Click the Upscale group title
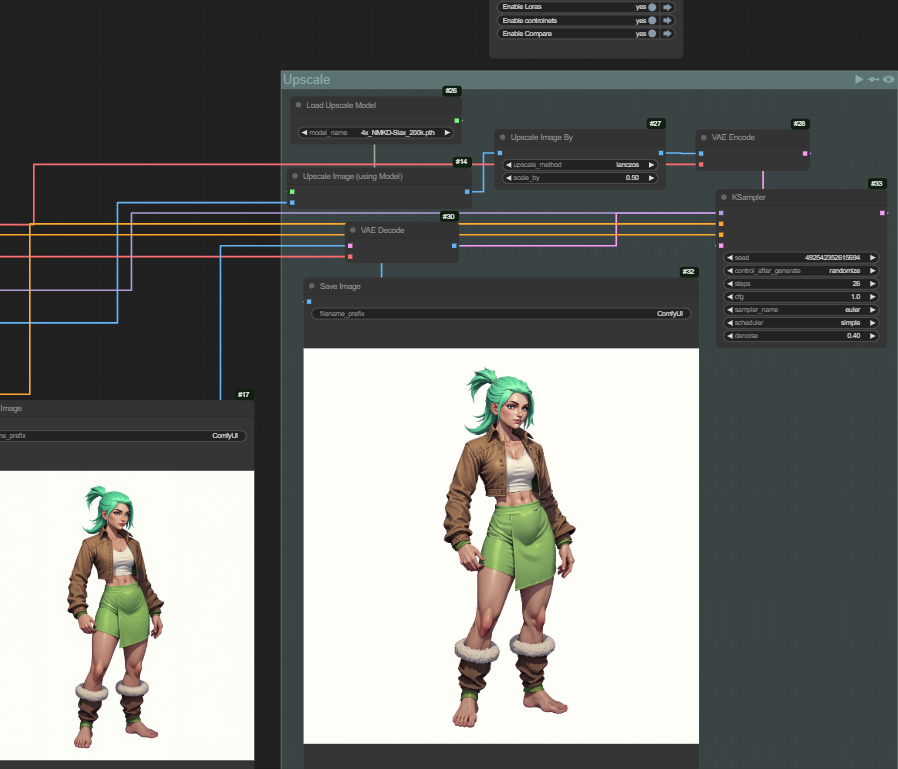The width and height of the screenshot is (898, 769). [306, 80]
